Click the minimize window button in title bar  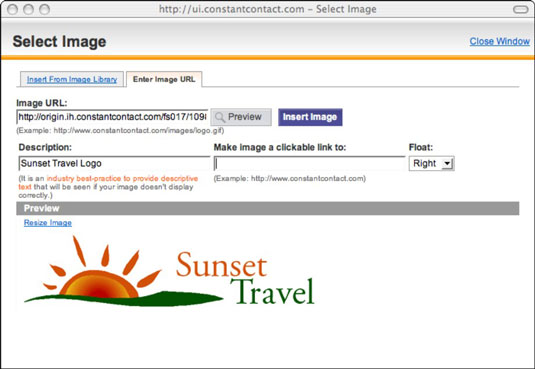click(28, 9)
